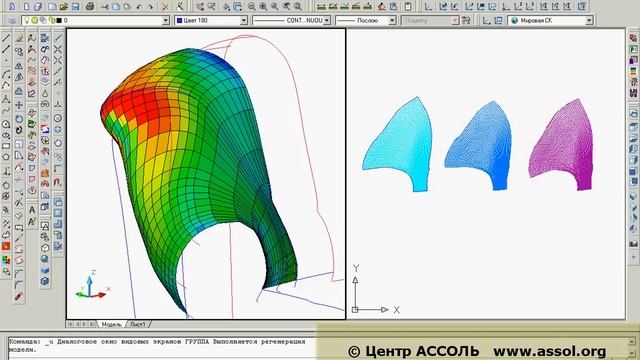Click the UCS icon left of Мировая СК
640x360 pixels.
[498, 20]
